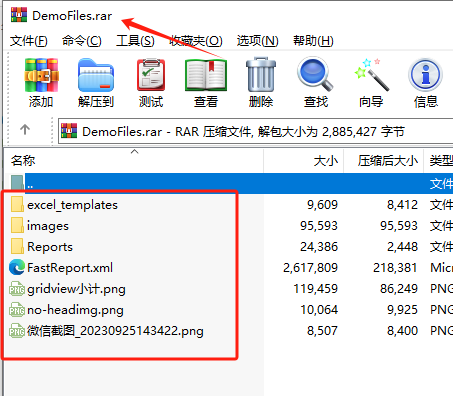Click size value 119,459

click(316, 289)
